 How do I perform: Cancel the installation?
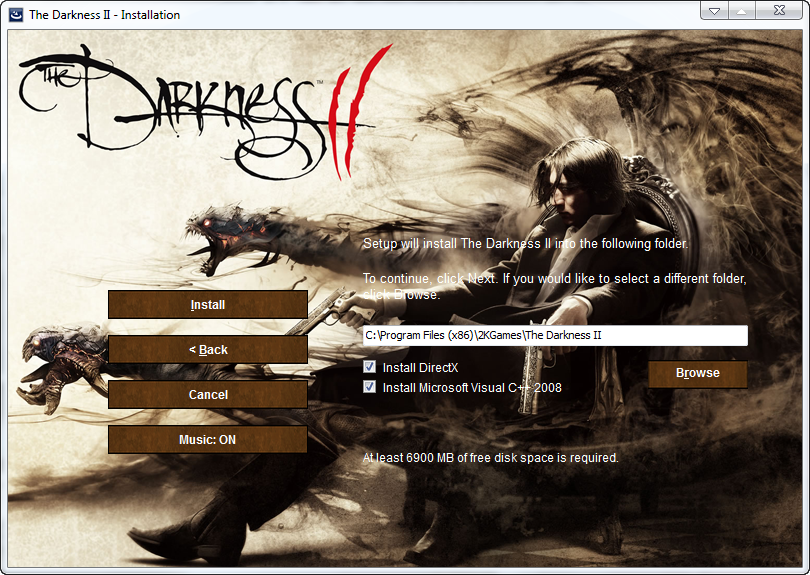pos(208,394)
